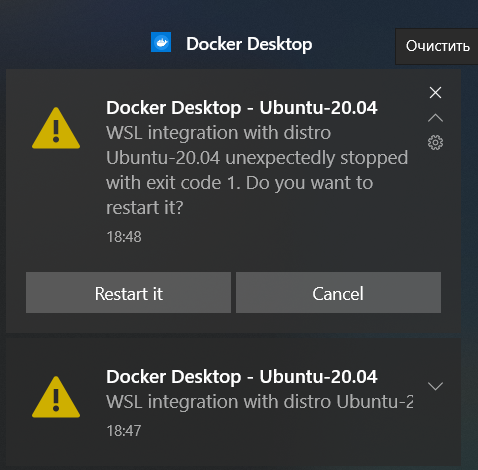
Task: Expand the 18:47 notification using down chevron
Action: [435, 386]
